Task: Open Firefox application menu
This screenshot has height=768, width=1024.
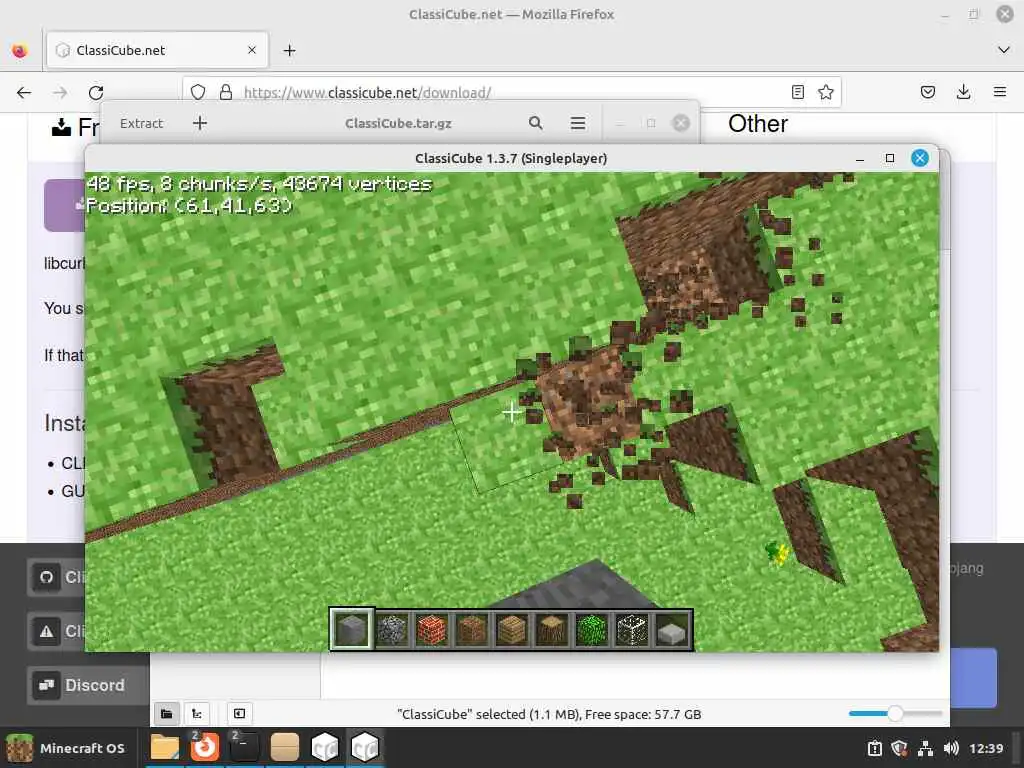Action: (x=1000, y=92)
